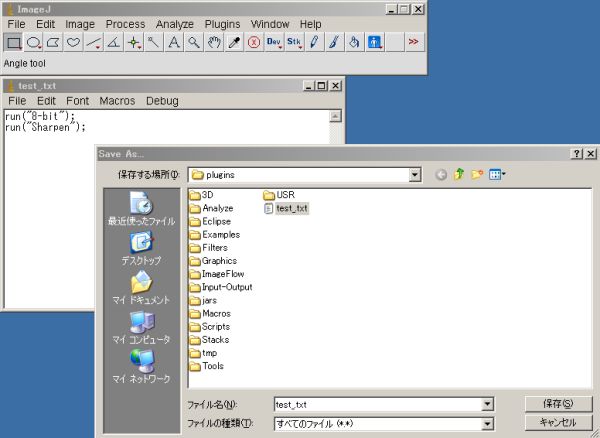600x438 pixels.
Task: Open ImageJ Process menu
Action: pyautogui.click(x=125, y=24)
